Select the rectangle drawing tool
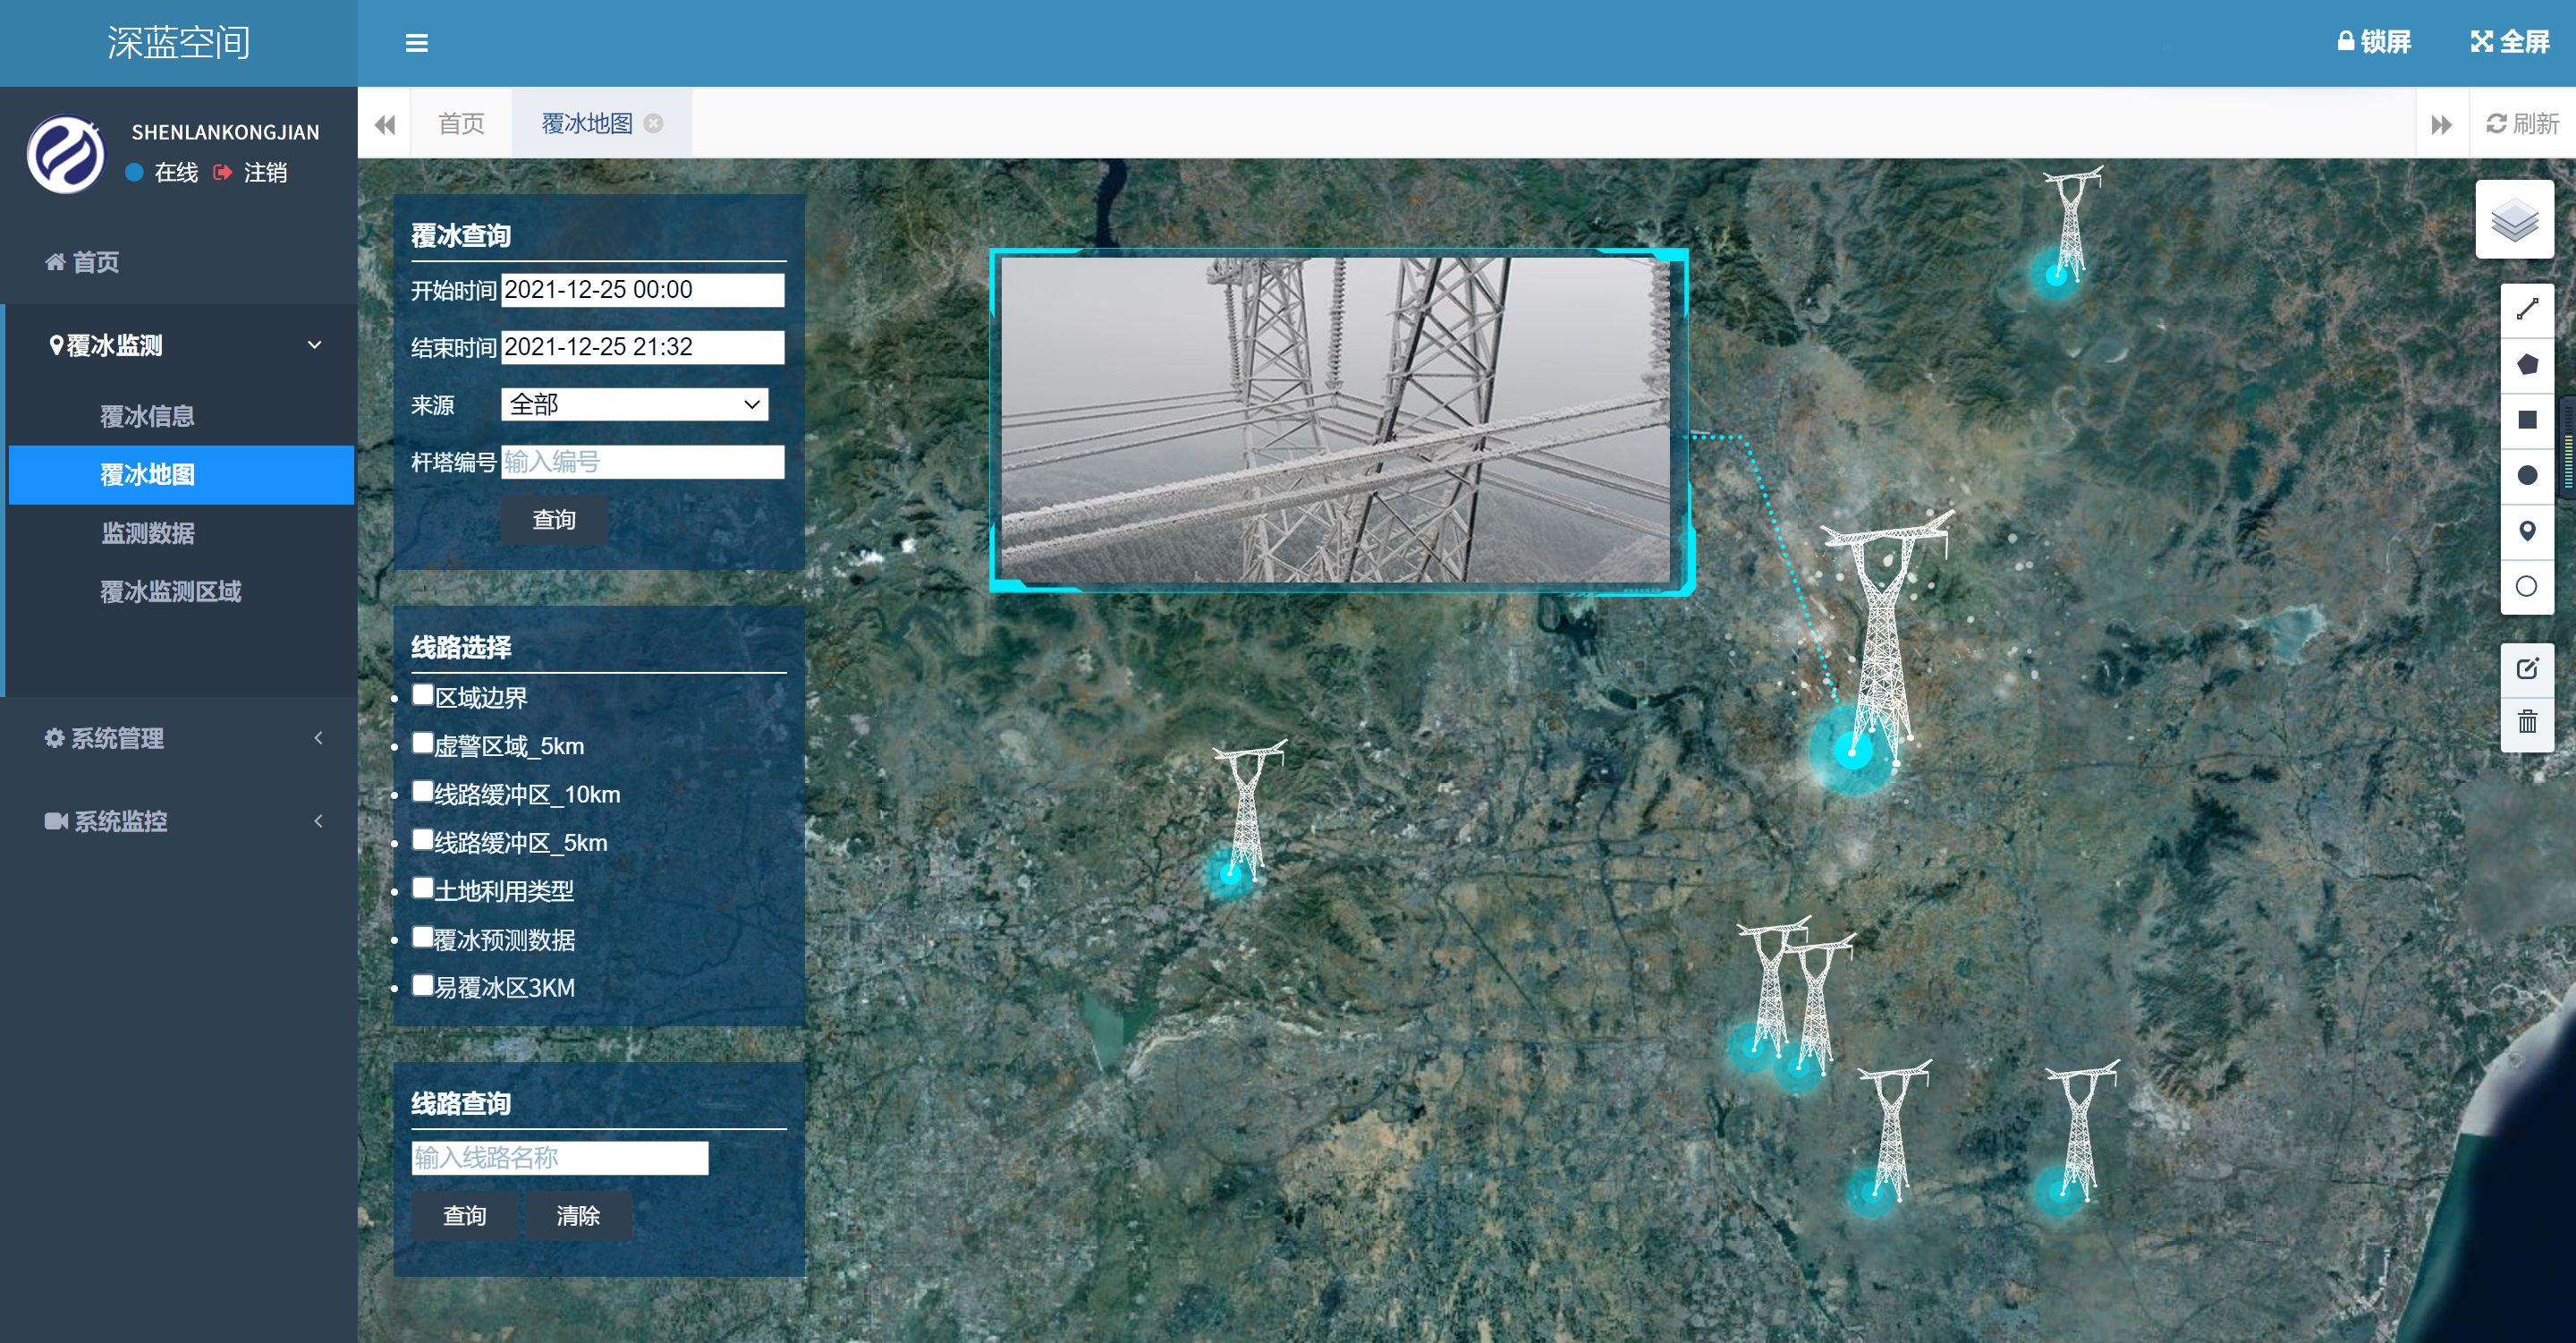 [2527, 420]
